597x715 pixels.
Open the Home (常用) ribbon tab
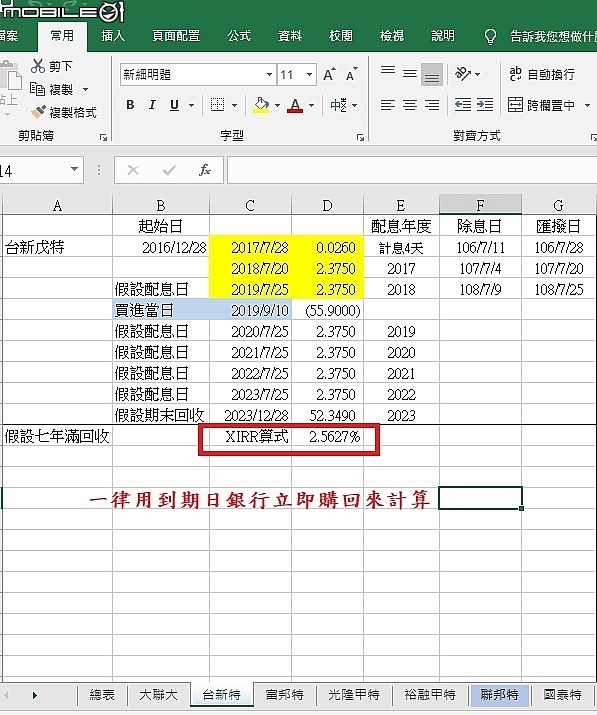(x=62, y=36)
